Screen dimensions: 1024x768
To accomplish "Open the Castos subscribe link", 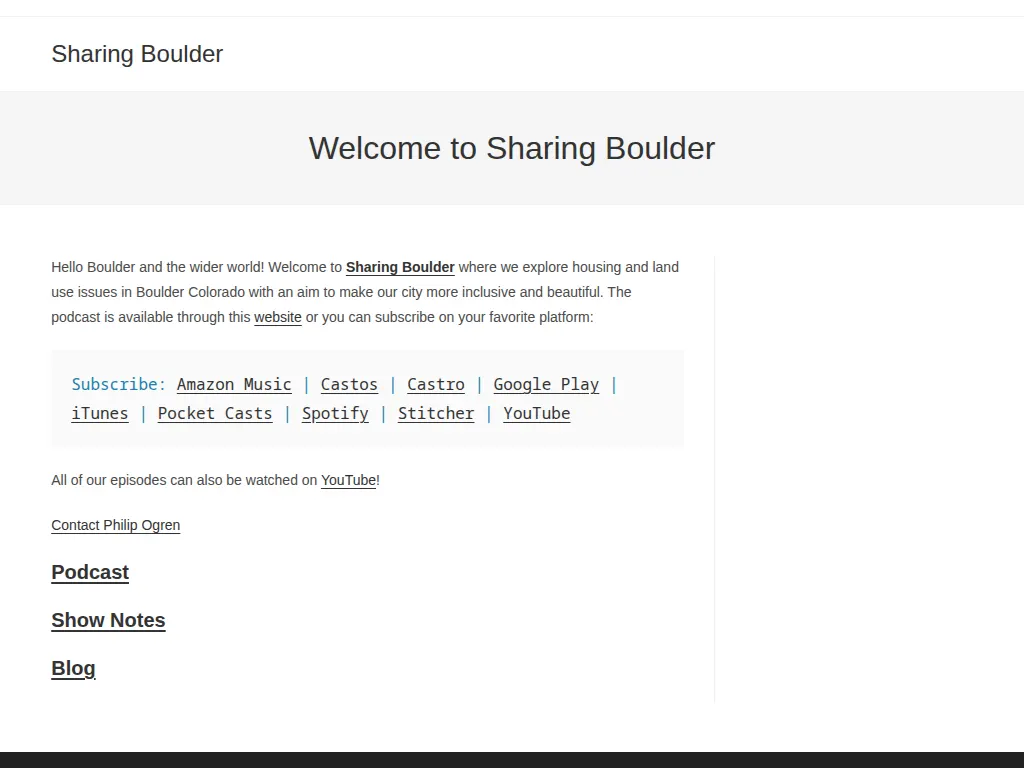I will tap(349, 385).
